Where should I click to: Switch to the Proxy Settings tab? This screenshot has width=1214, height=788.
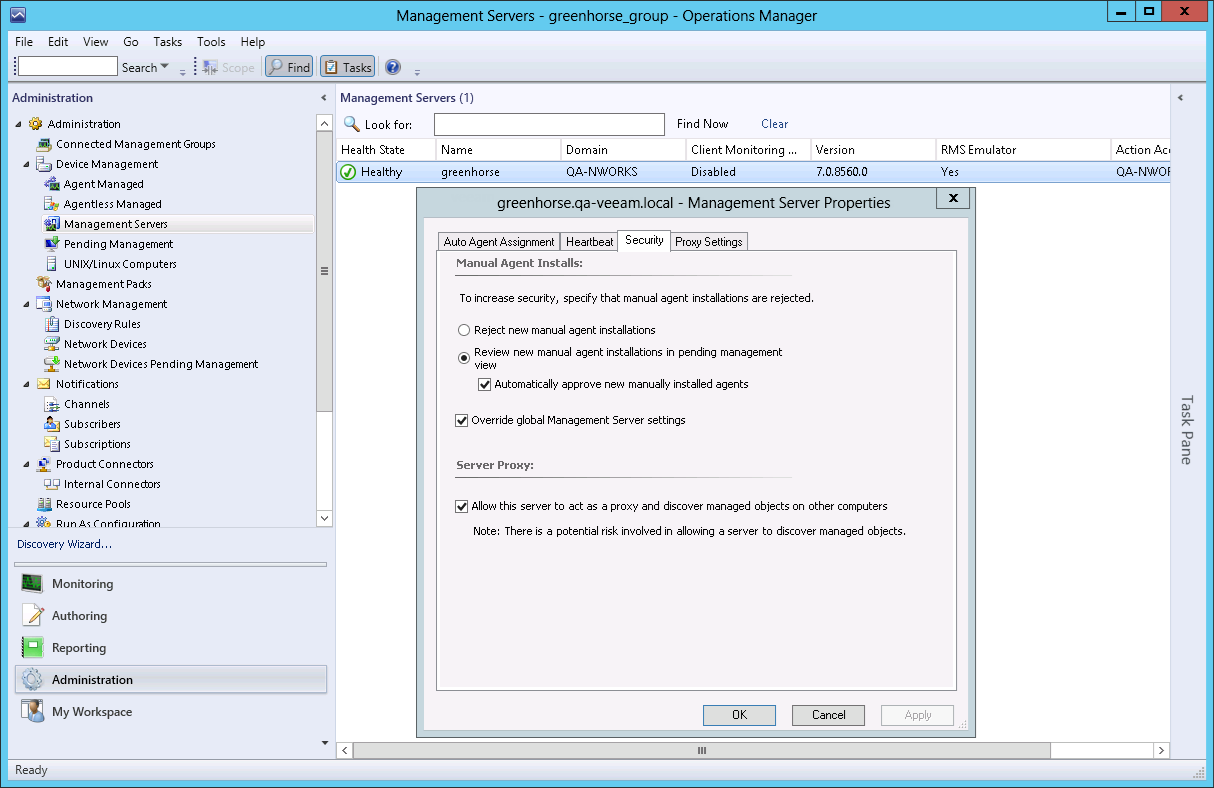(708, 242)
